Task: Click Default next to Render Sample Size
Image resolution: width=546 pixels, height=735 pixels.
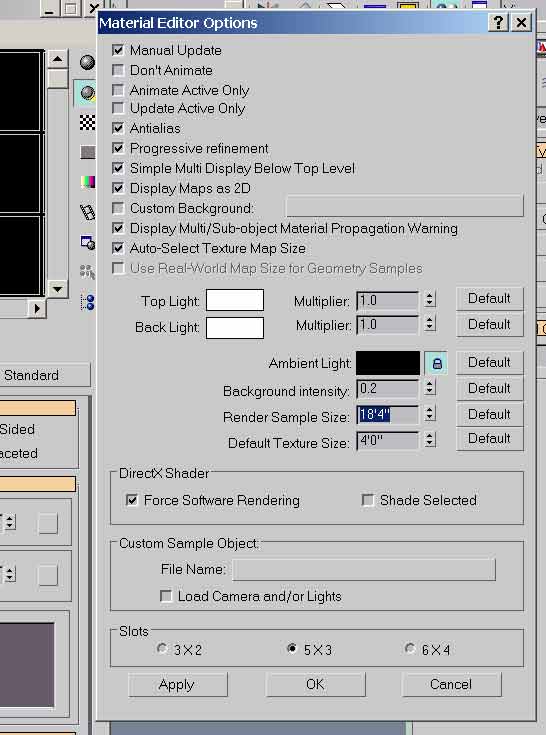Action: pos(489,414)
